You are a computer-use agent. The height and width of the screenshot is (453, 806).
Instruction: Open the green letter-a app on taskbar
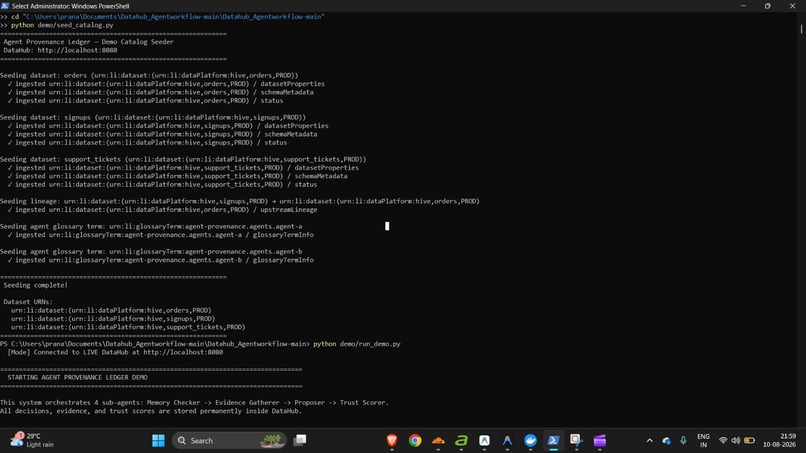[x=461, y=441]
